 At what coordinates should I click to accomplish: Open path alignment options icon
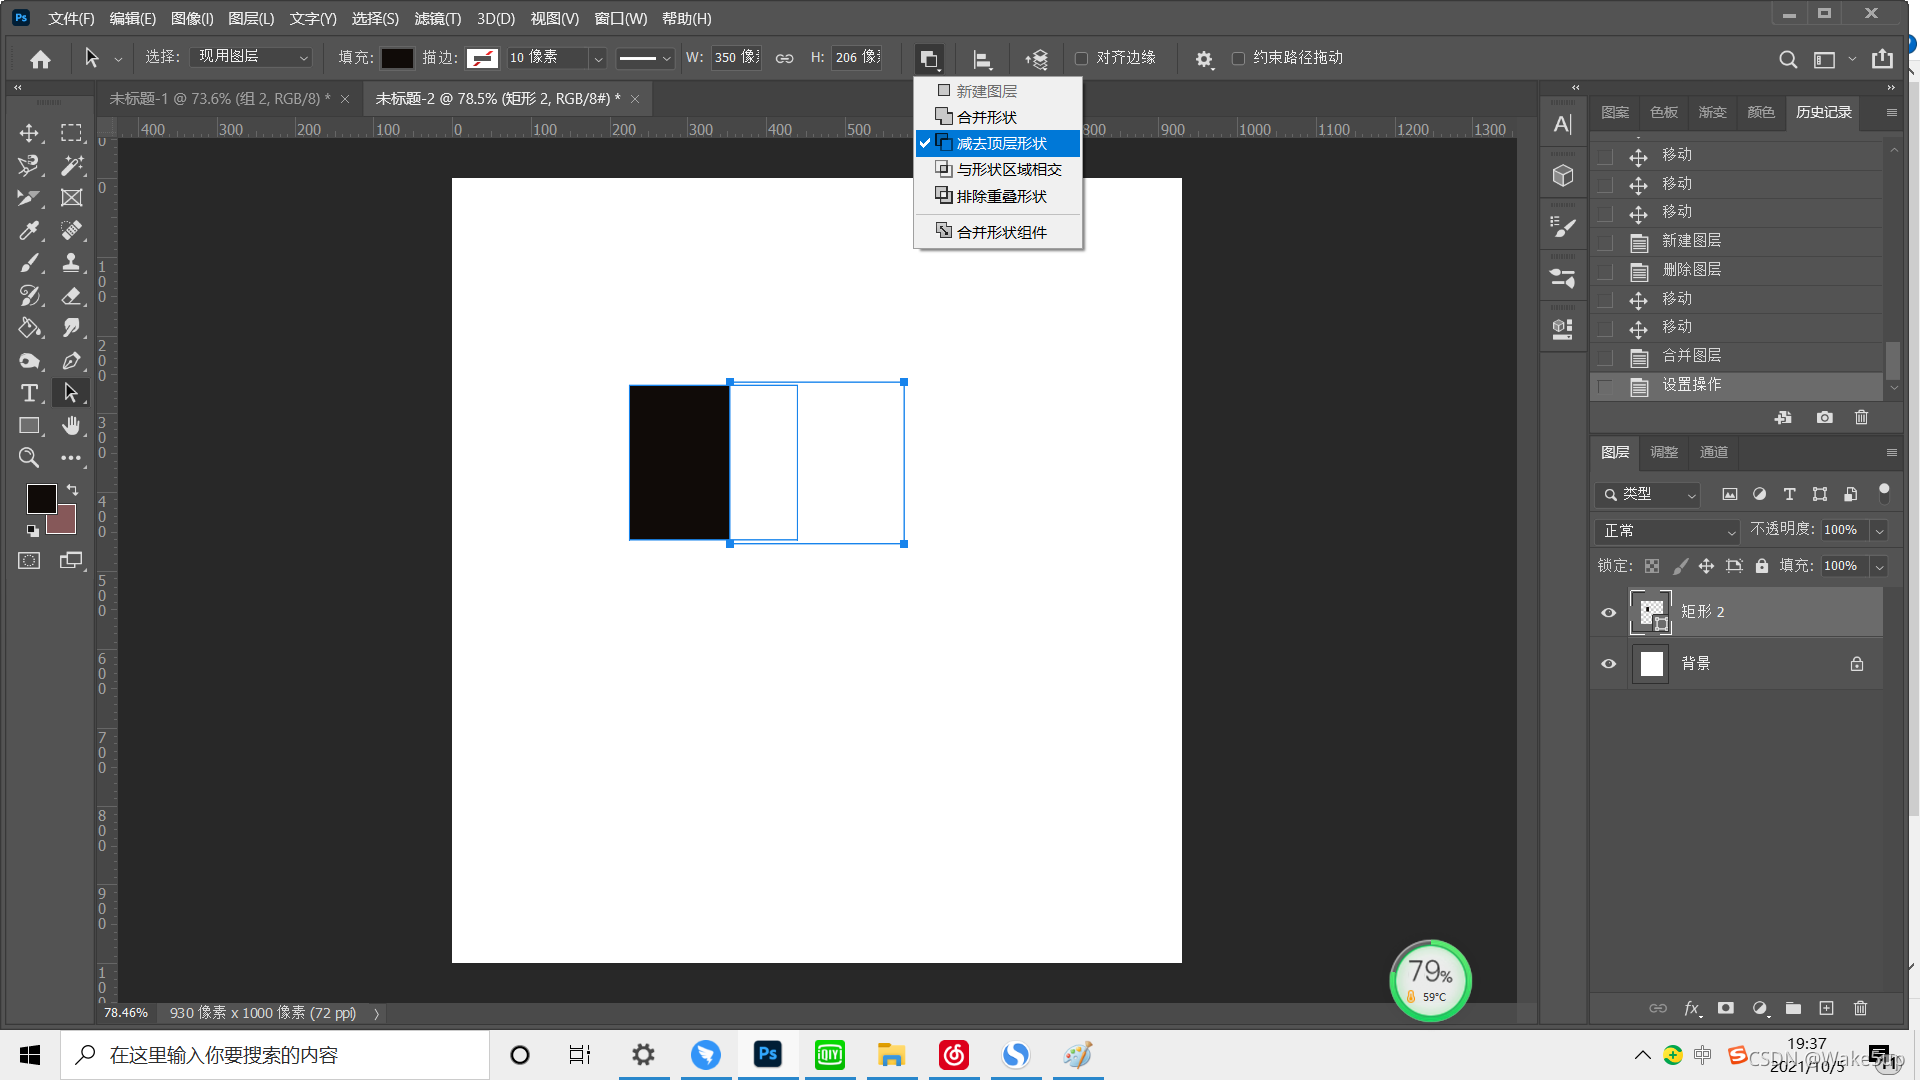point(982,59)
